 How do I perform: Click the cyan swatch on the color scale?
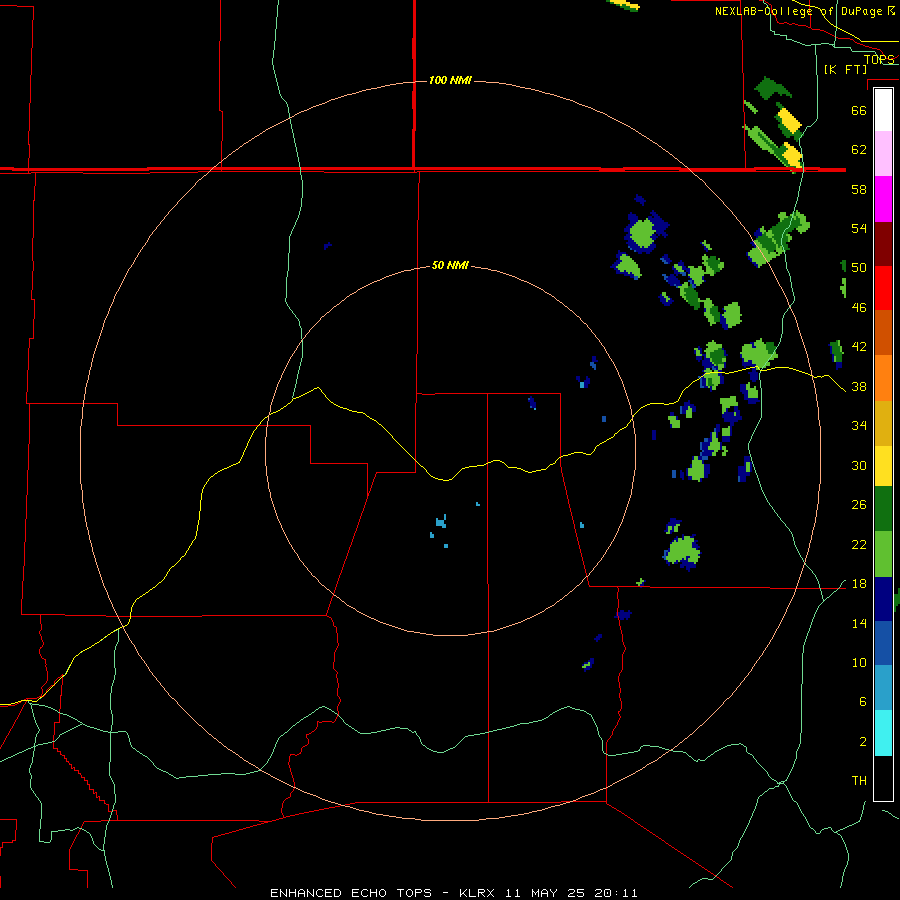[883, 732]
